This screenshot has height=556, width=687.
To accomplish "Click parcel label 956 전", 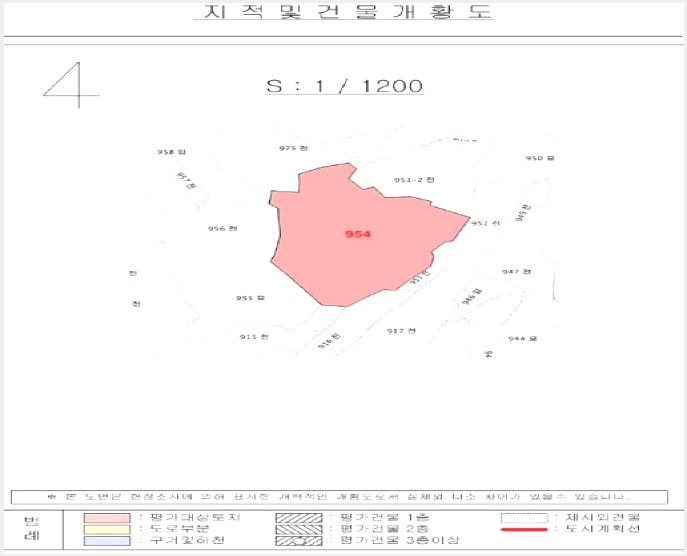I will point(223,228).
